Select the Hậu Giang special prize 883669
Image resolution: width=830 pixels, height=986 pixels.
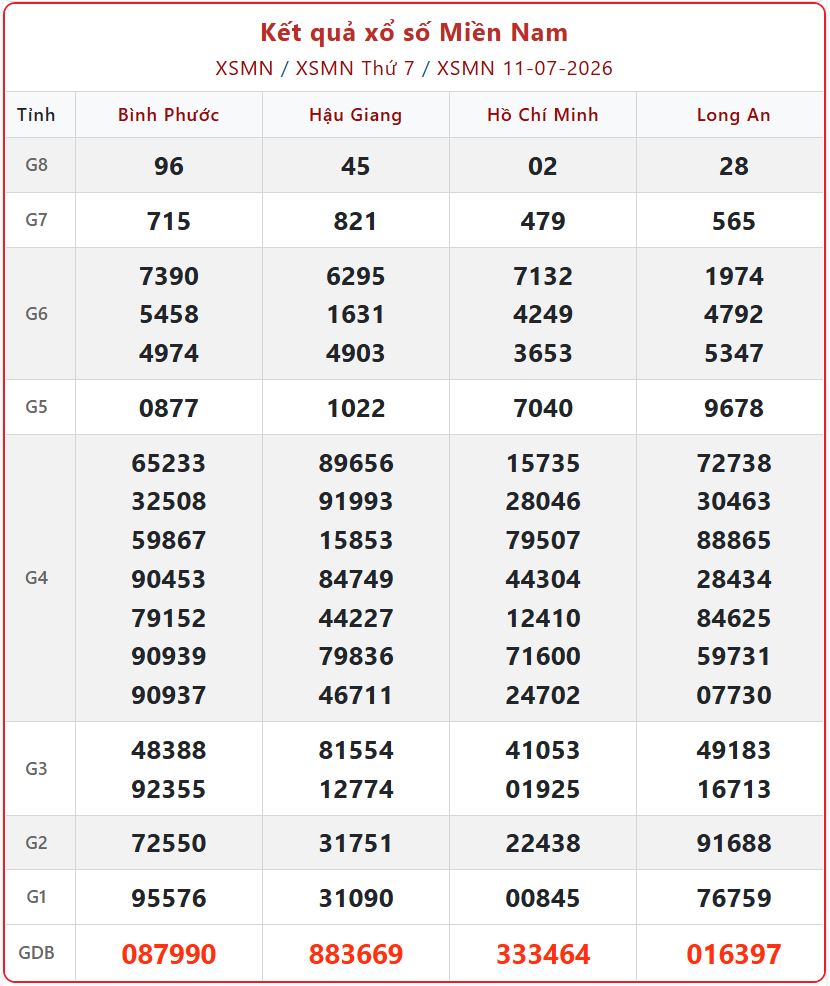[x=356, y=954]
